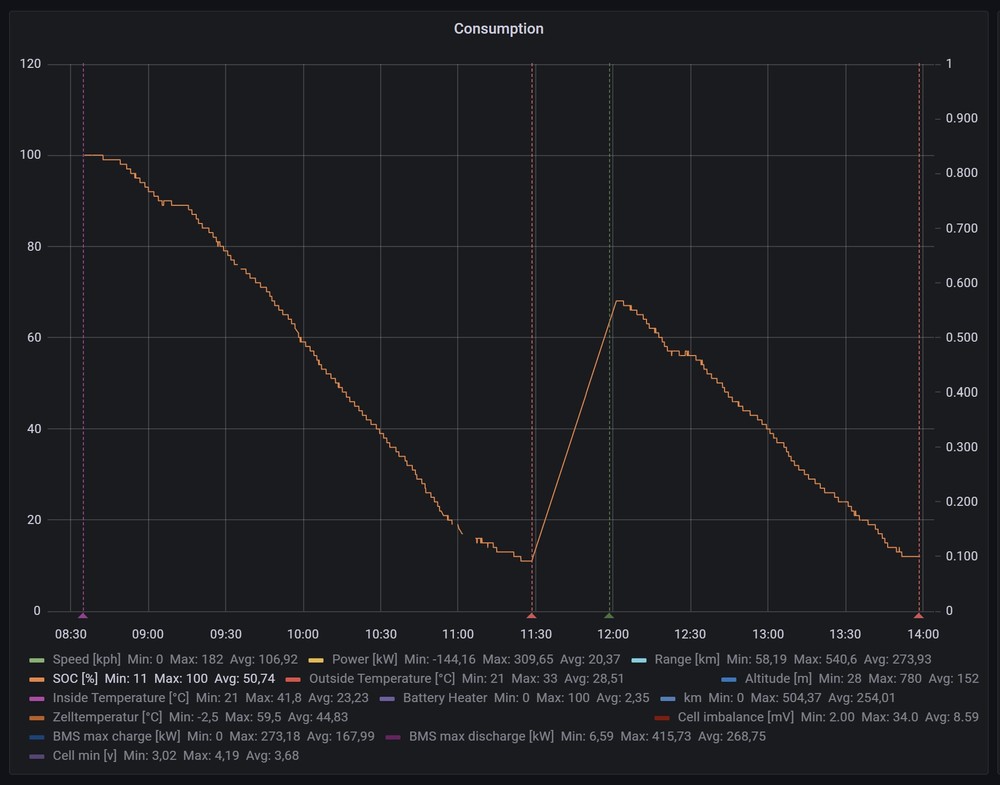This screenshot has width=1000, height=785.
Task: Open the Cell imbalance [mV] color swatch
Action: tap(662, 717)
